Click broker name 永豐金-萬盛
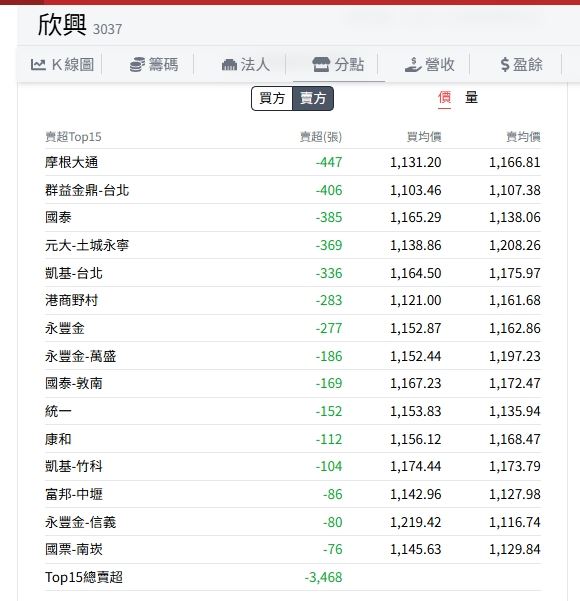The image size is (580, 601). coord(81,356)
